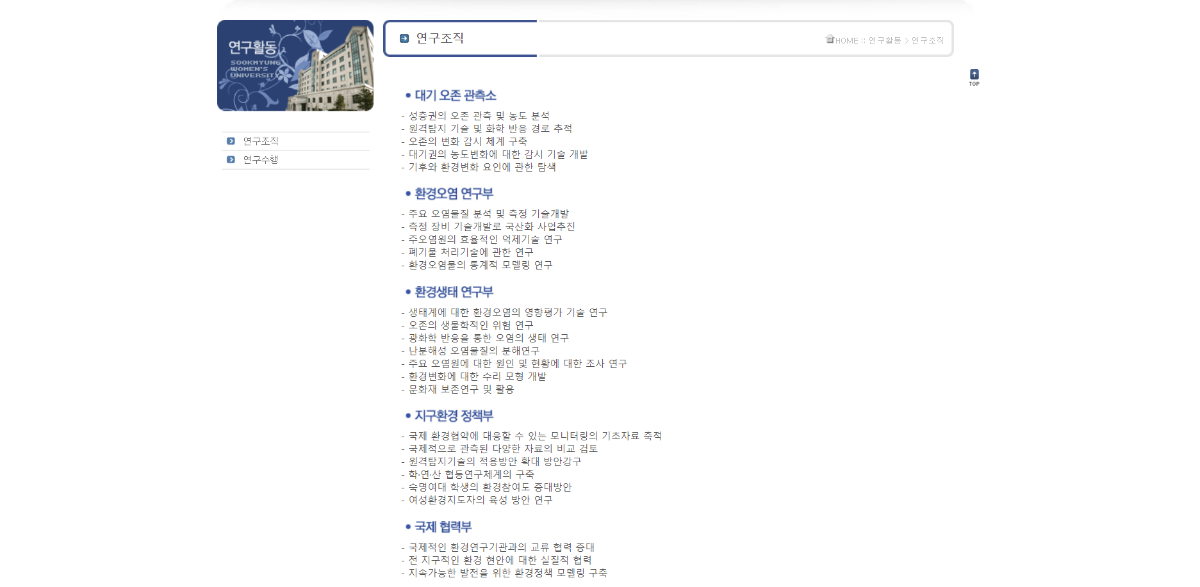
Task: Click arrow icon in 연구조직 page title
Action: [x=404, y=39]
